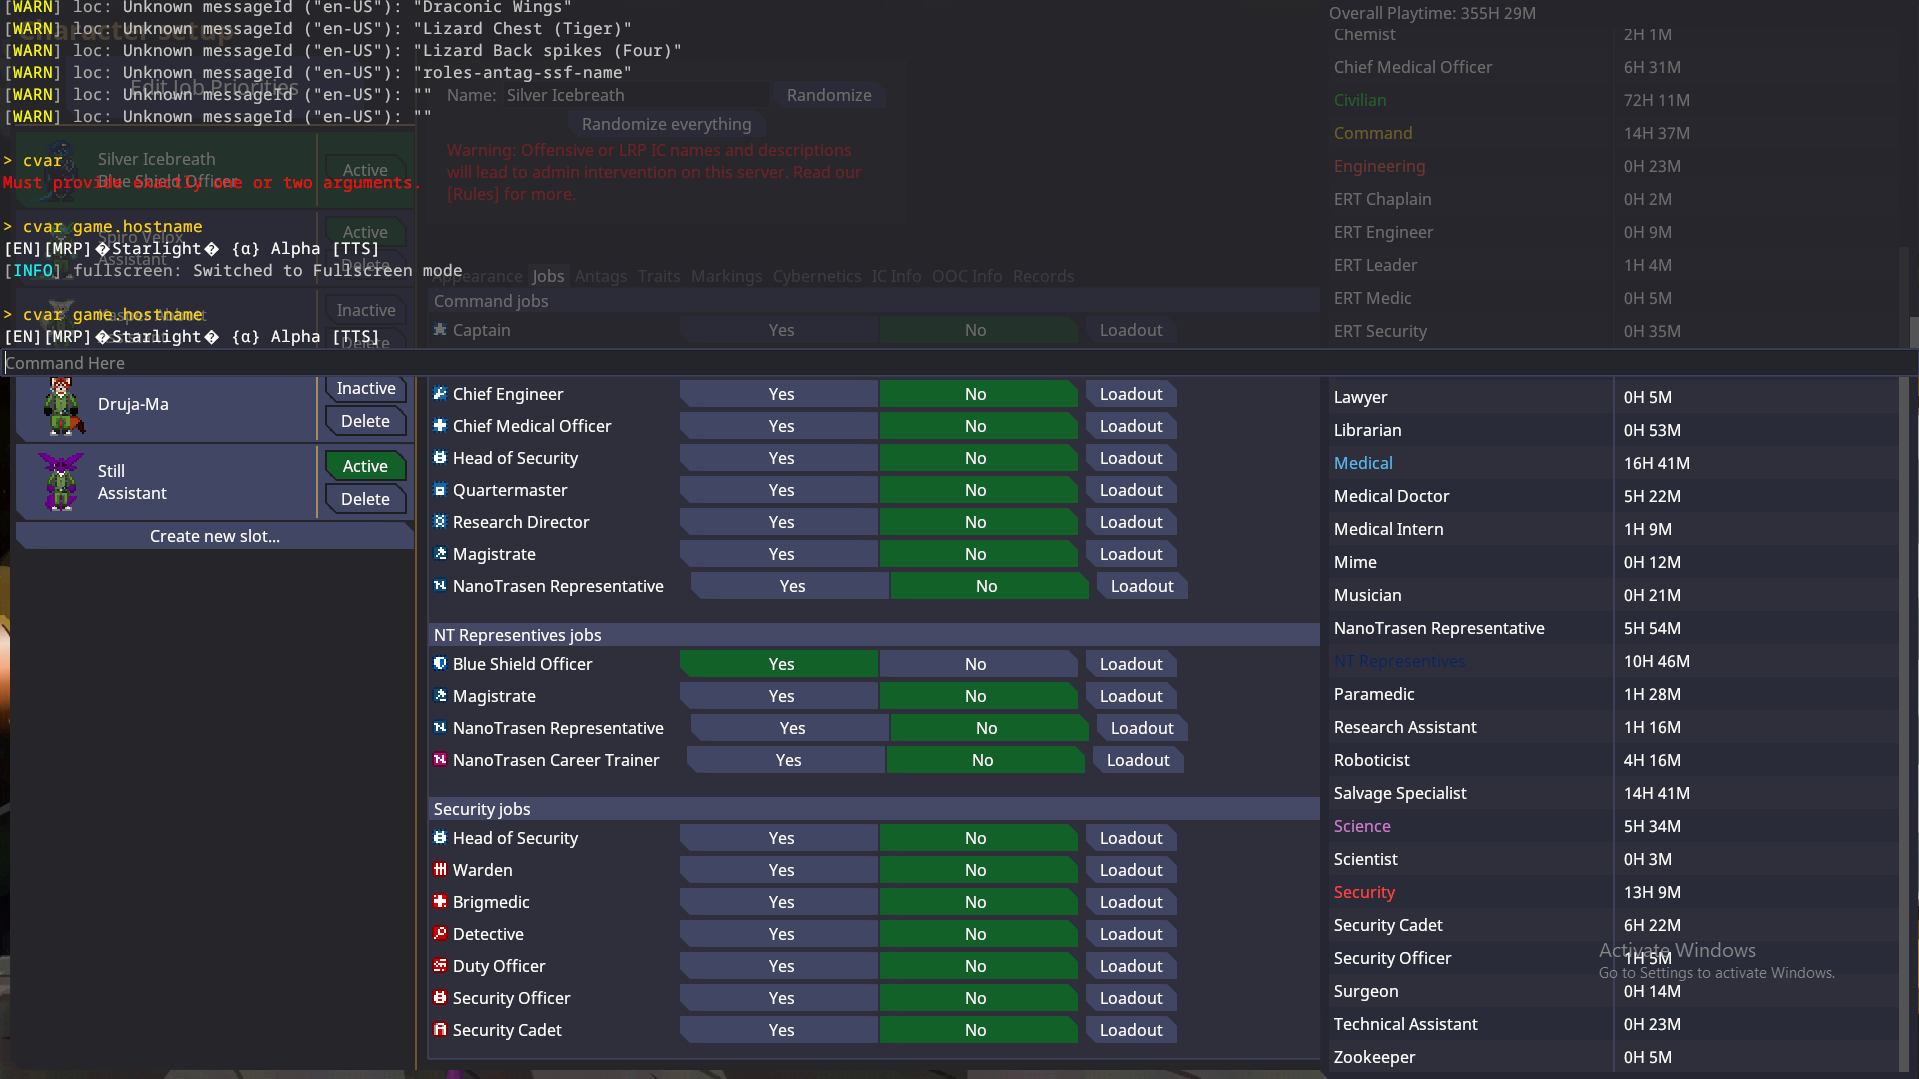Delete the Still character slot
This screenshot has width=1919, height=1079.
click(x=365, y=499)
